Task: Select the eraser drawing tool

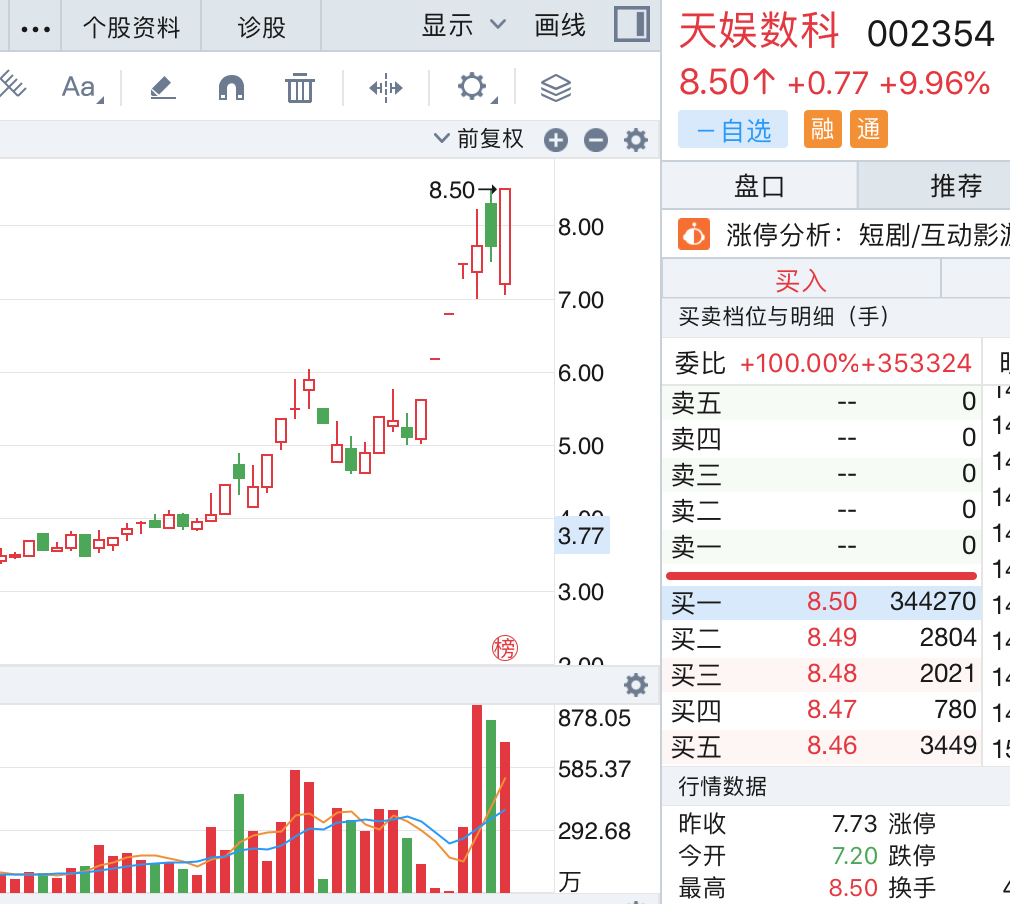Action: point(162,88)
